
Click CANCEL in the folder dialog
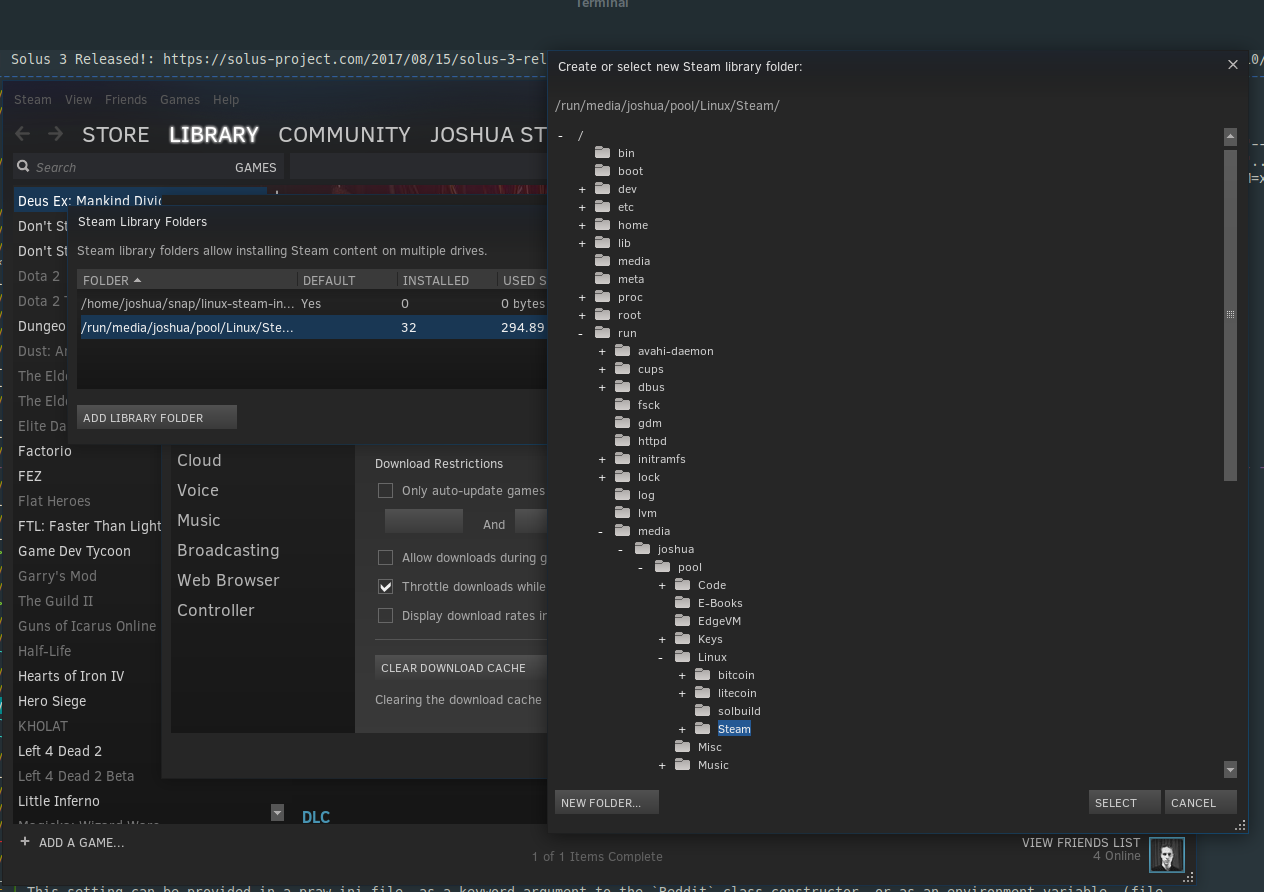1201,802
